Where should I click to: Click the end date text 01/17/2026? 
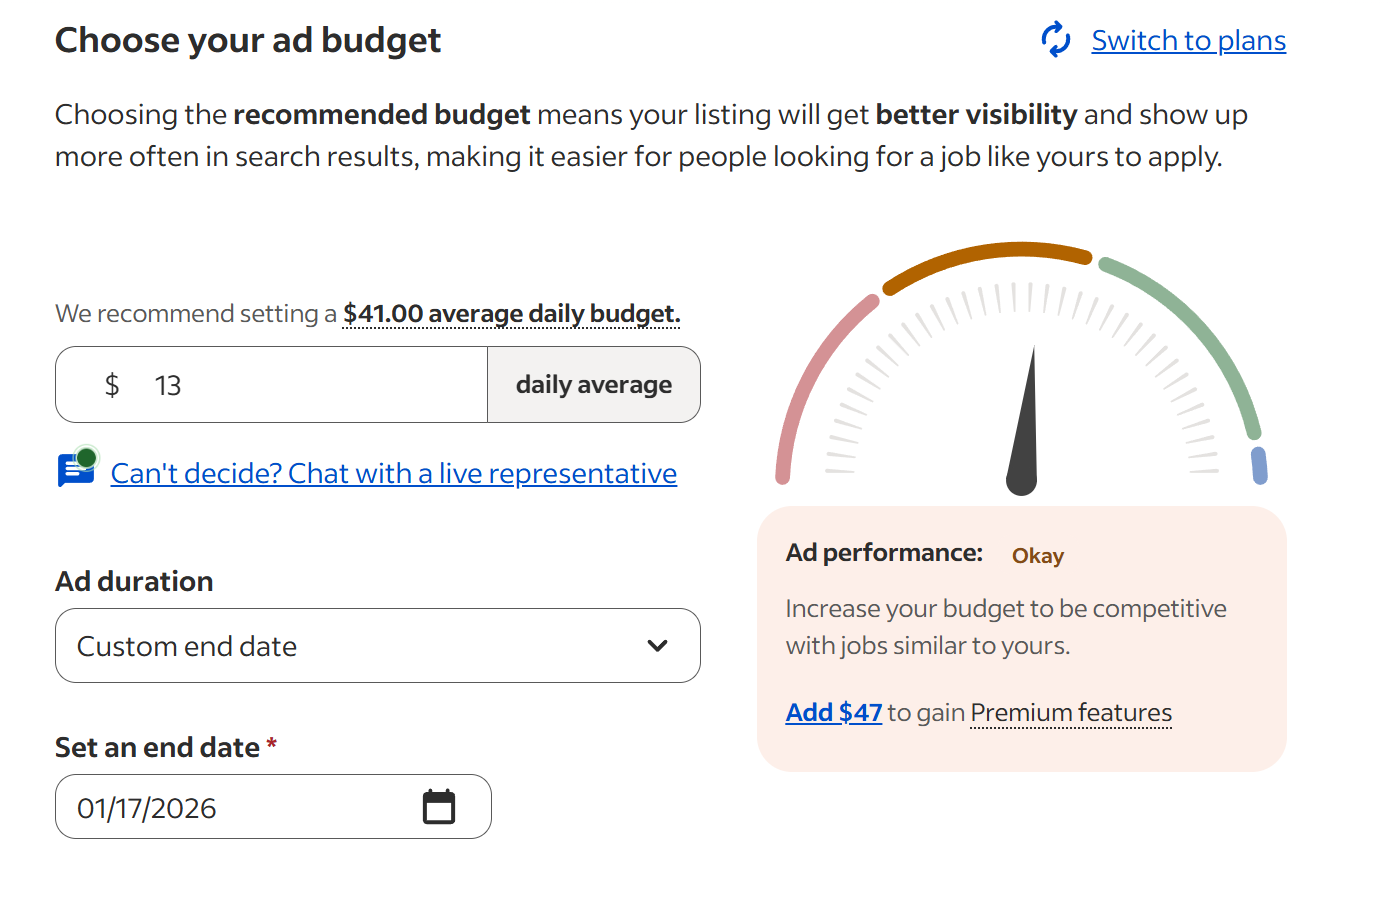click(147, 808)
